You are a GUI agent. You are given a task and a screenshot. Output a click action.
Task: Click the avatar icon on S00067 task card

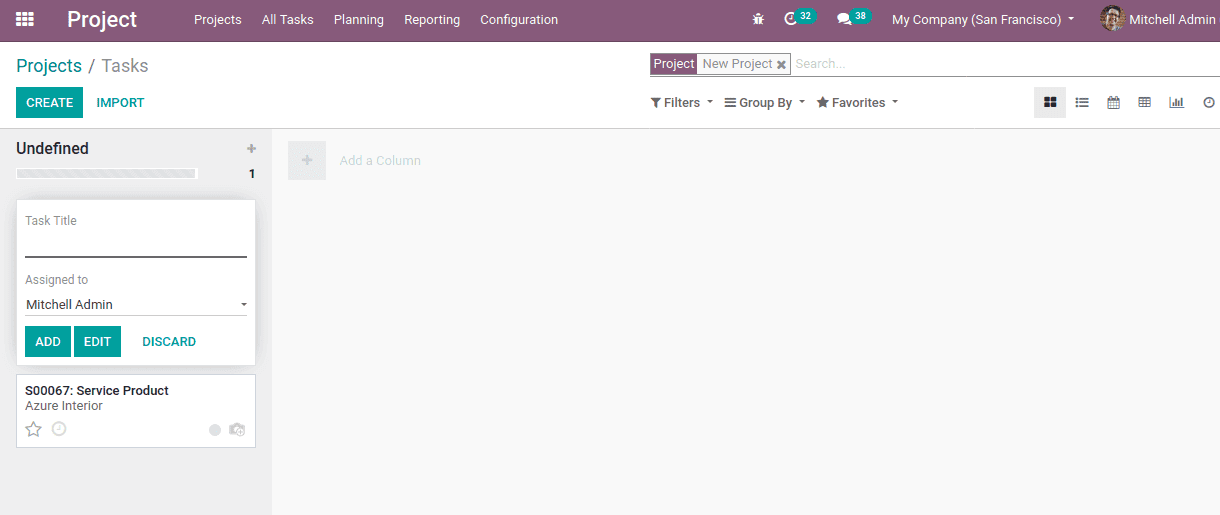[237, 429]
